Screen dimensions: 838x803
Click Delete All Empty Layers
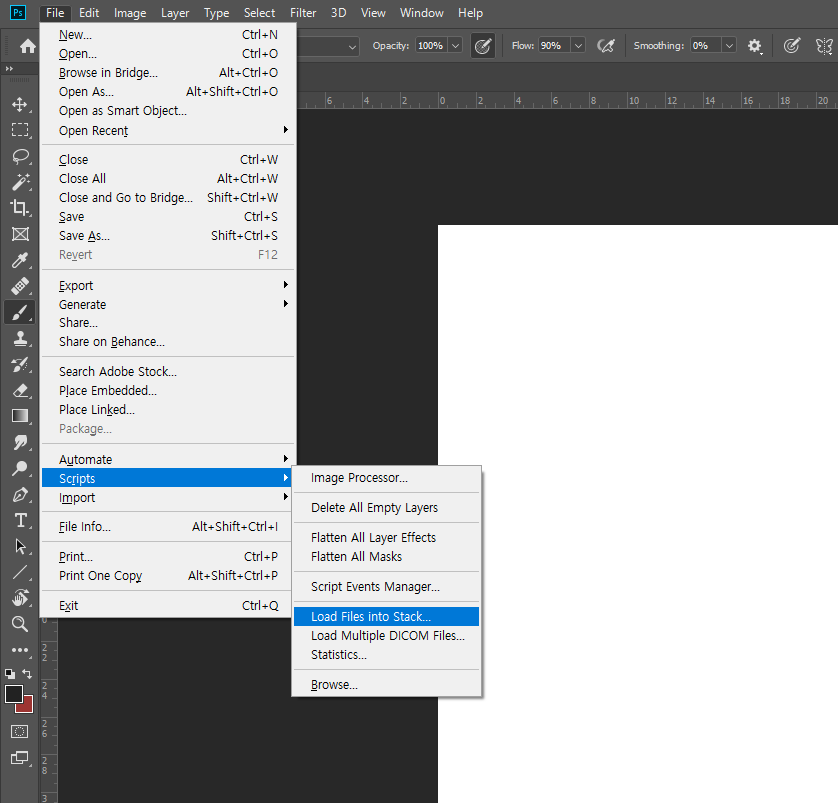click(386, 508)
